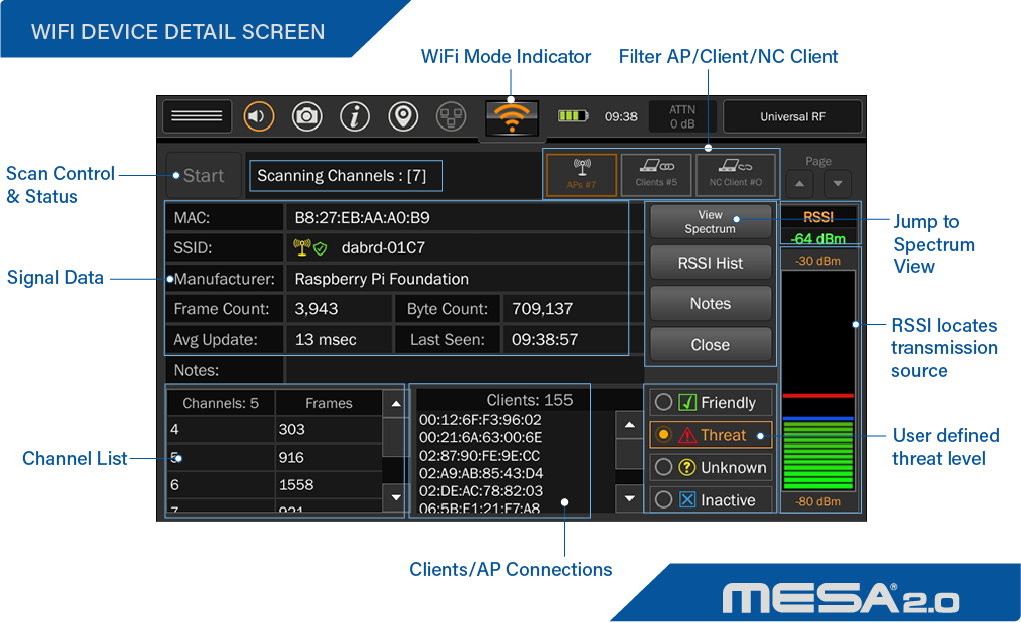Click the grayed-out network diagram icon
This screenshot has height=623, width=1021.
pyautogui.click(x=451, y=117)
